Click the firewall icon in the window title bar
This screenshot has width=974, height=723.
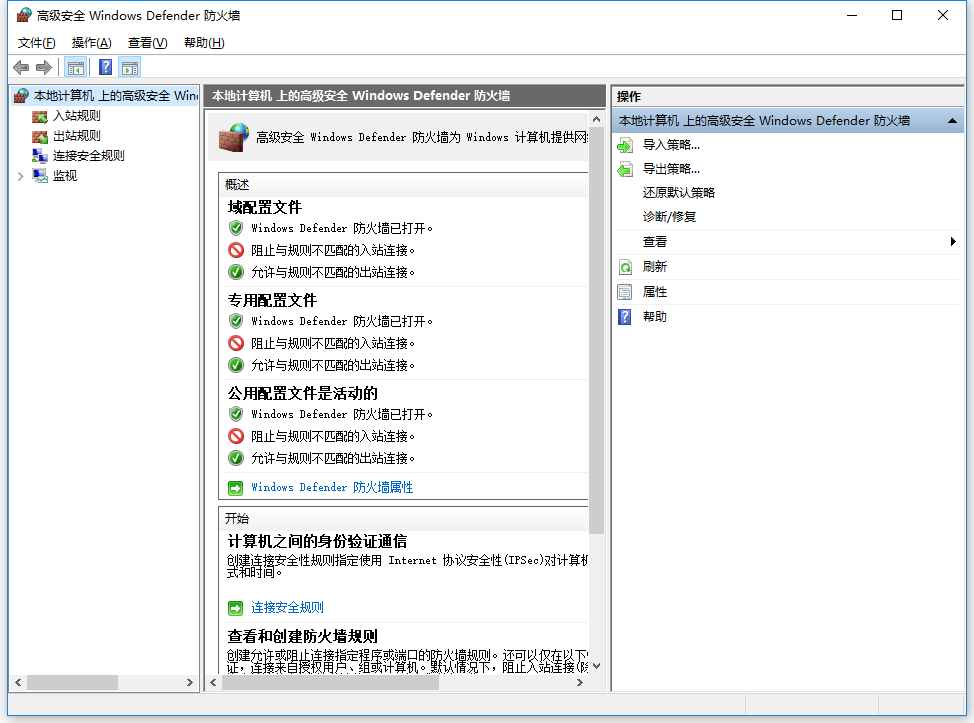point(24,16)
